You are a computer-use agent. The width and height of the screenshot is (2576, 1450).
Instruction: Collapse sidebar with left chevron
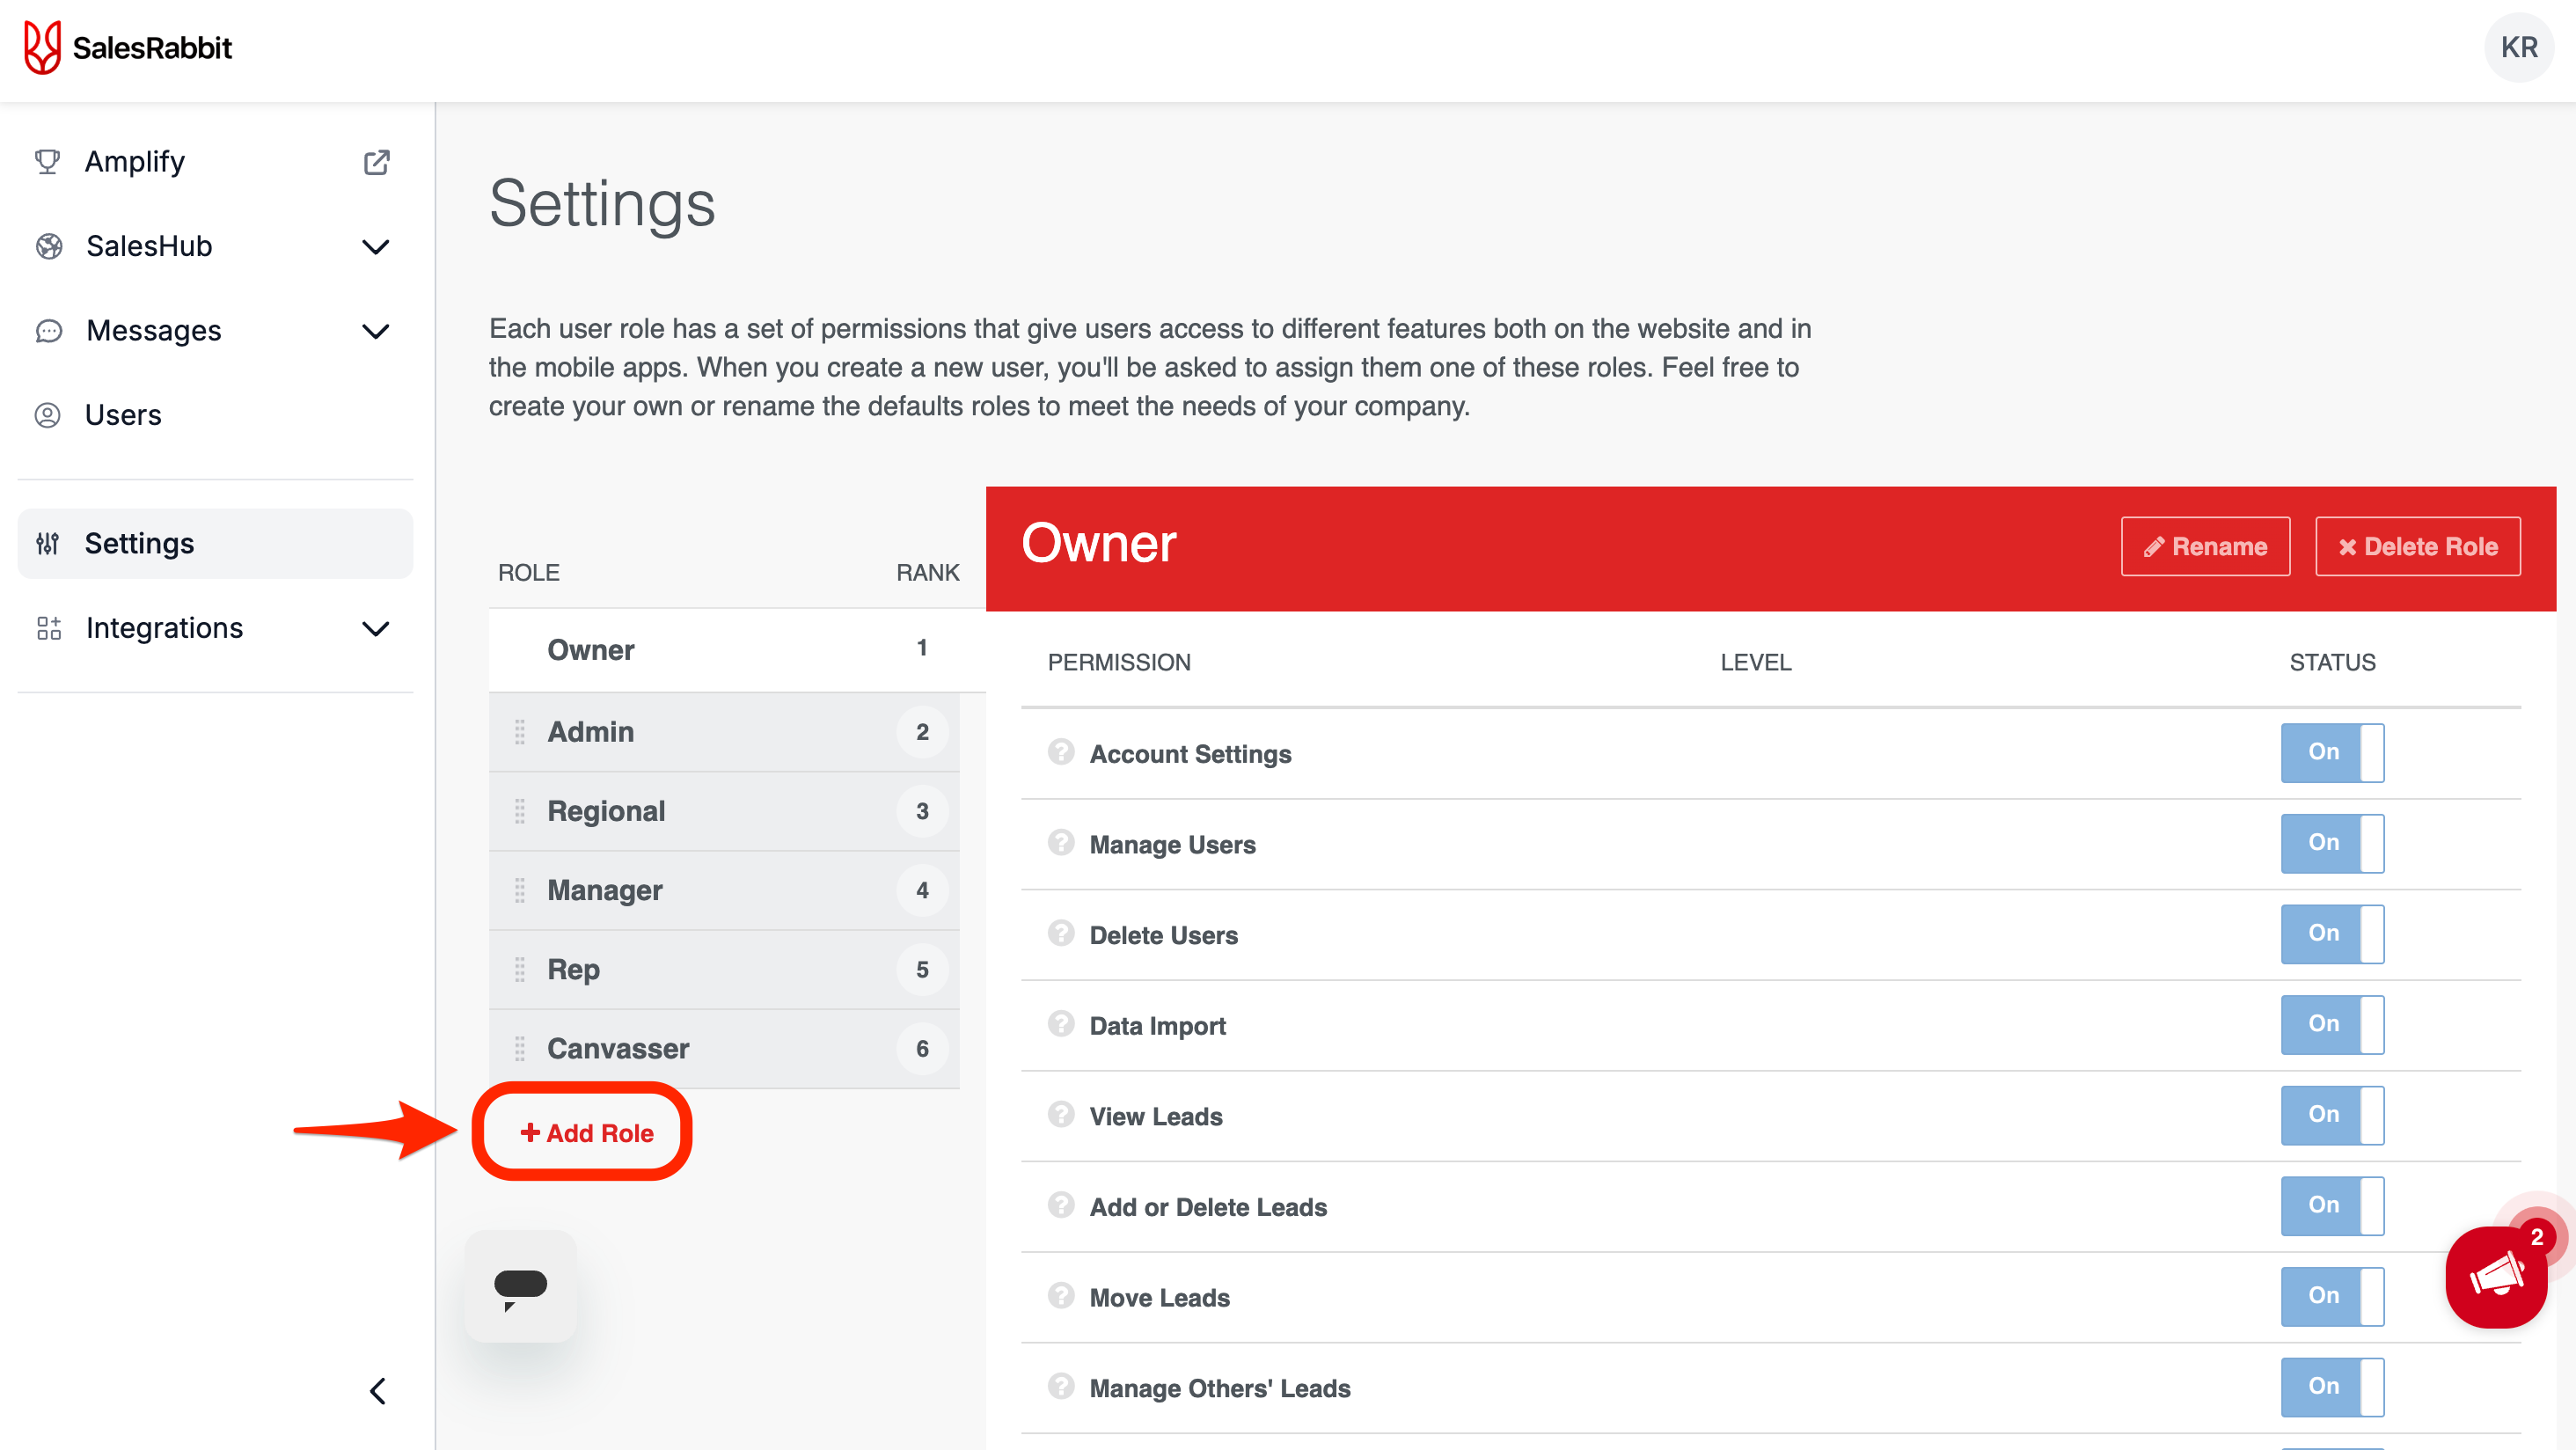pyautogui.click(x=377, y=1391)
